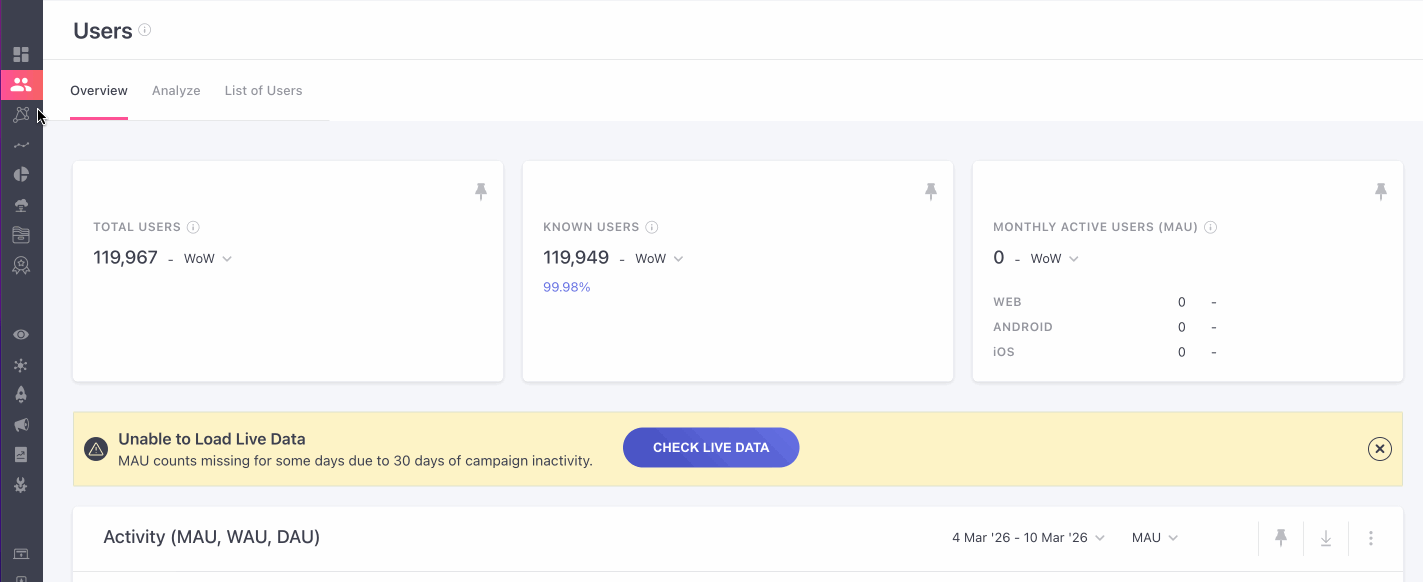Open date range 4 Mar '26 - 10 Mar '26
1423x582 pixels.
pyautogui.click(x=1028, y=538)
